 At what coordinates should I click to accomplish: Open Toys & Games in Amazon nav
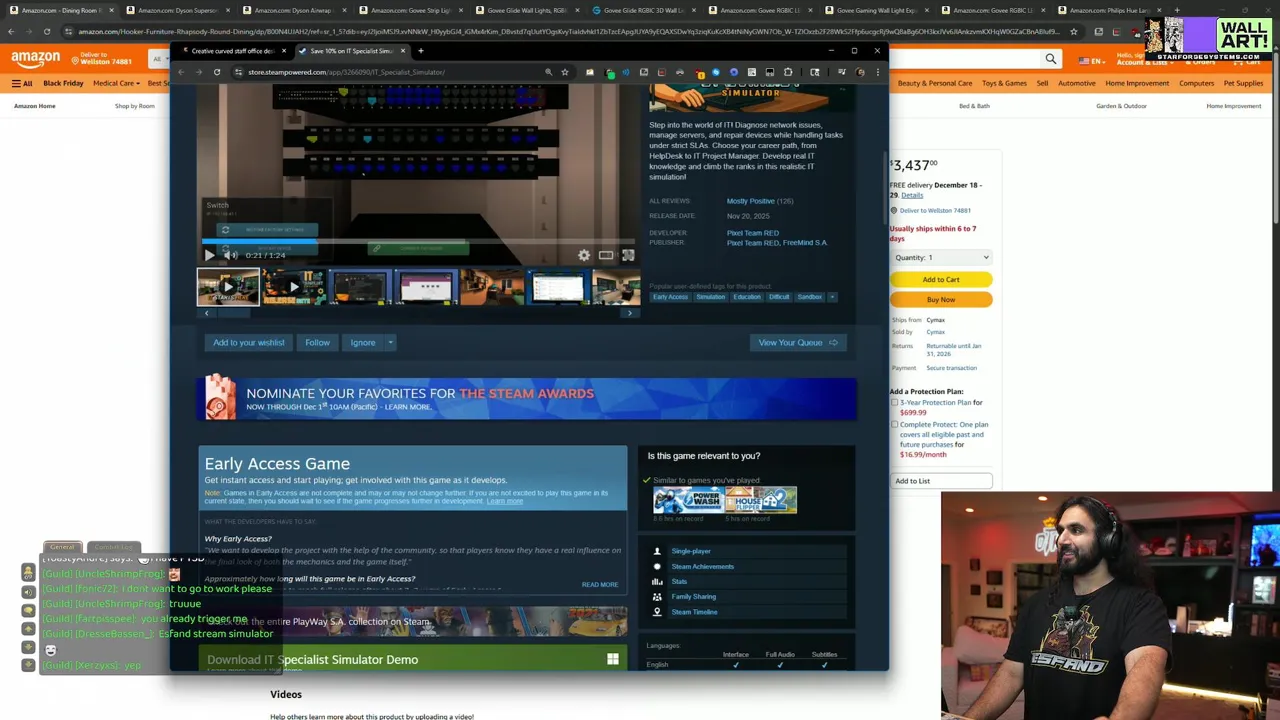click(1004, 83)
